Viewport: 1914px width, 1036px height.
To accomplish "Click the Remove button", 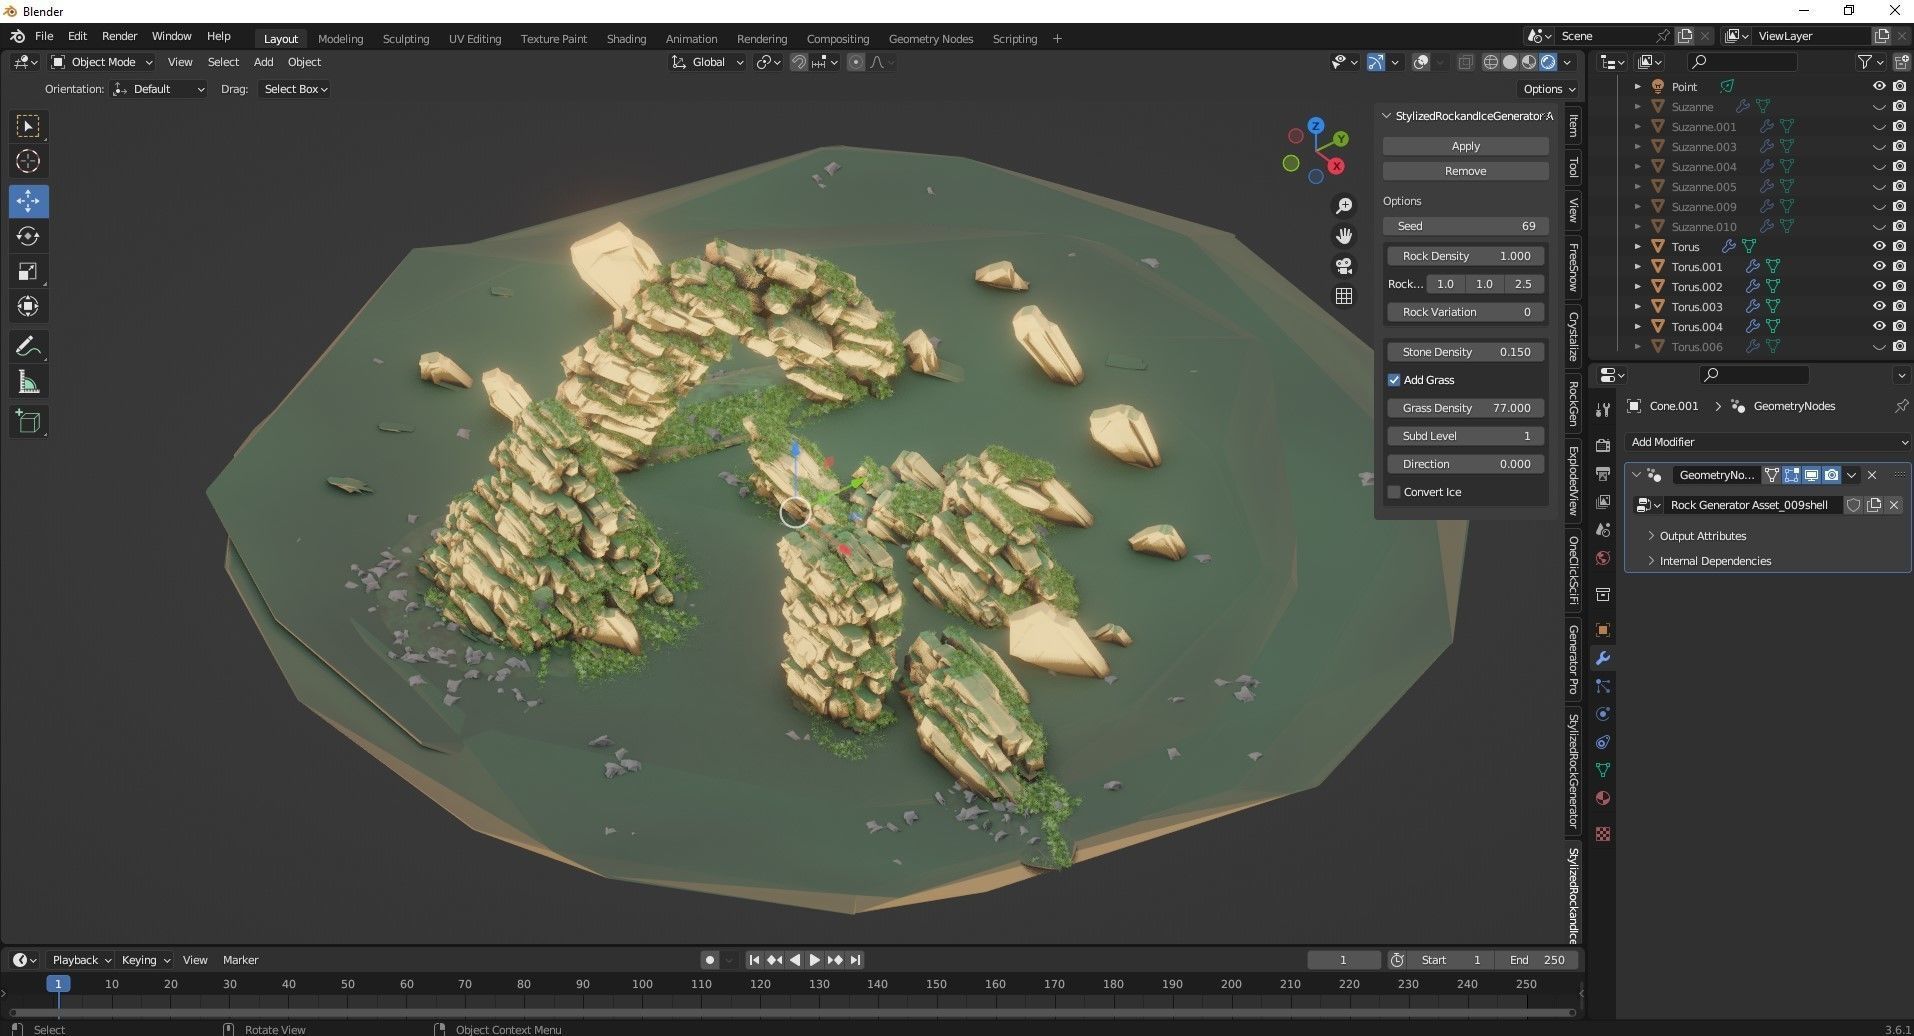I will point(1464,170).
